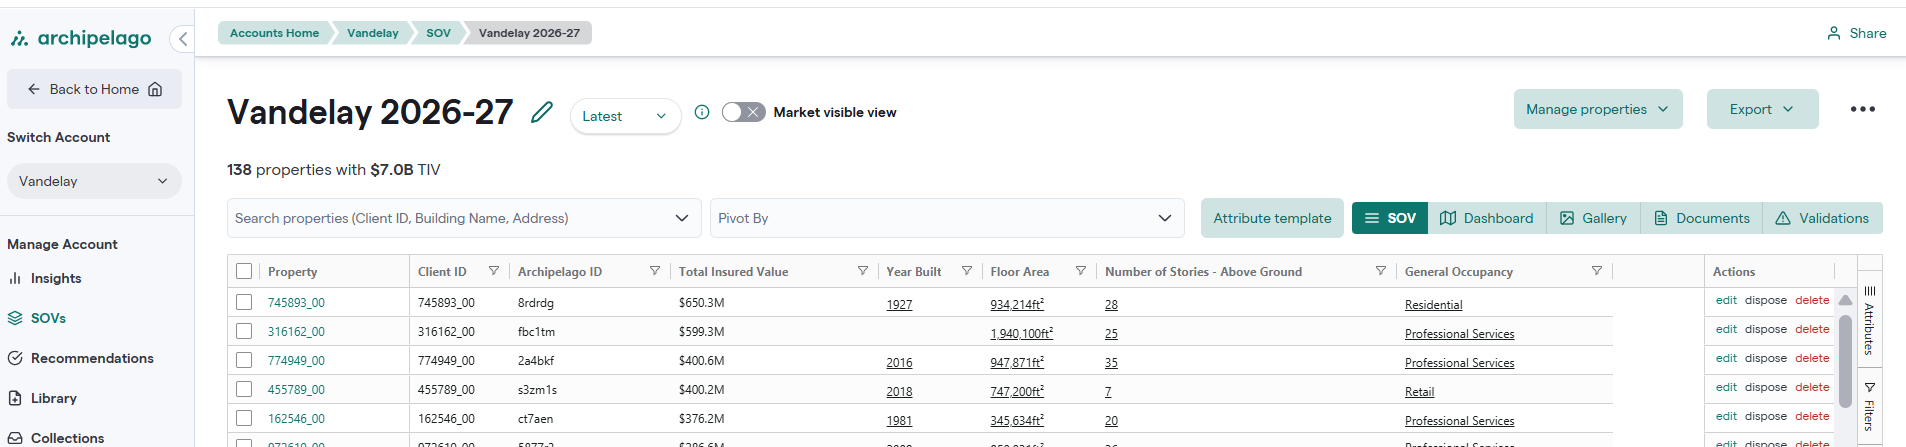
Task: Edit property 455789_00
Action: (x=1726, y=387)
